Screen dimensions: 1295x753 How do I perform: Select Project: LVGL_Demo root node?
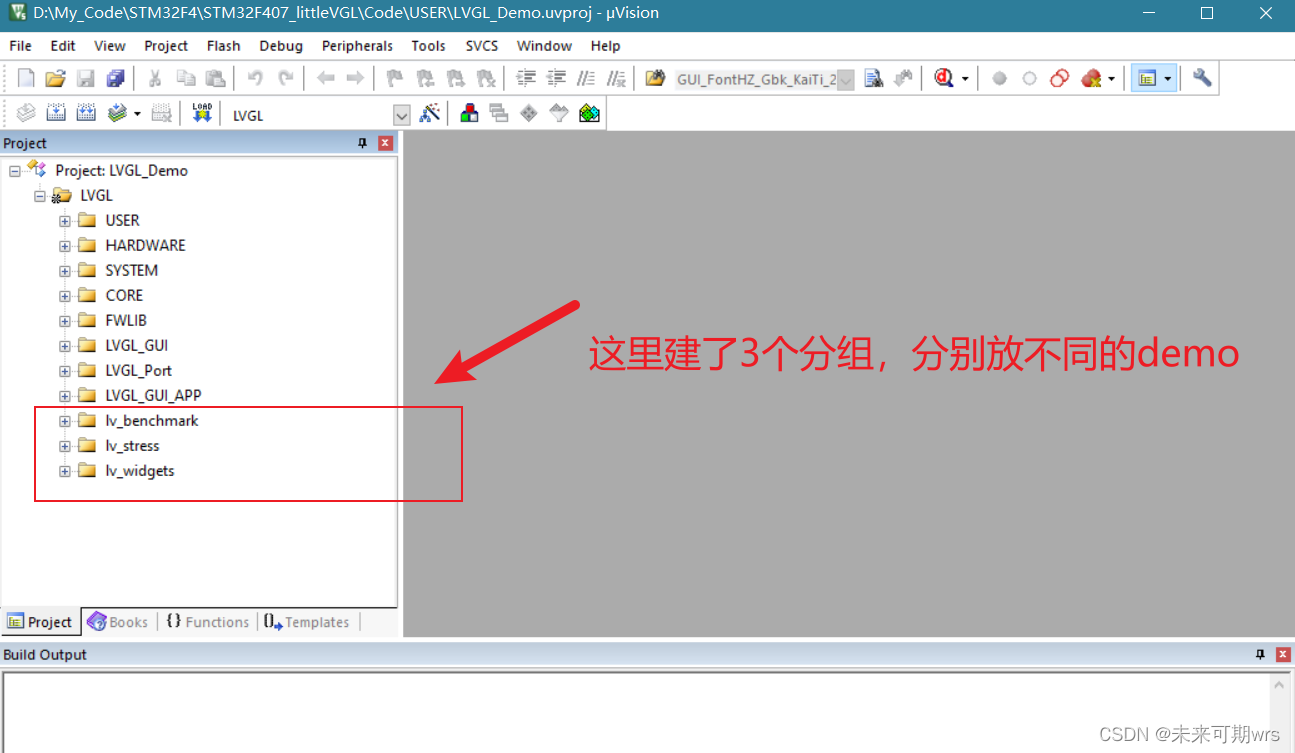click(120, 170)
